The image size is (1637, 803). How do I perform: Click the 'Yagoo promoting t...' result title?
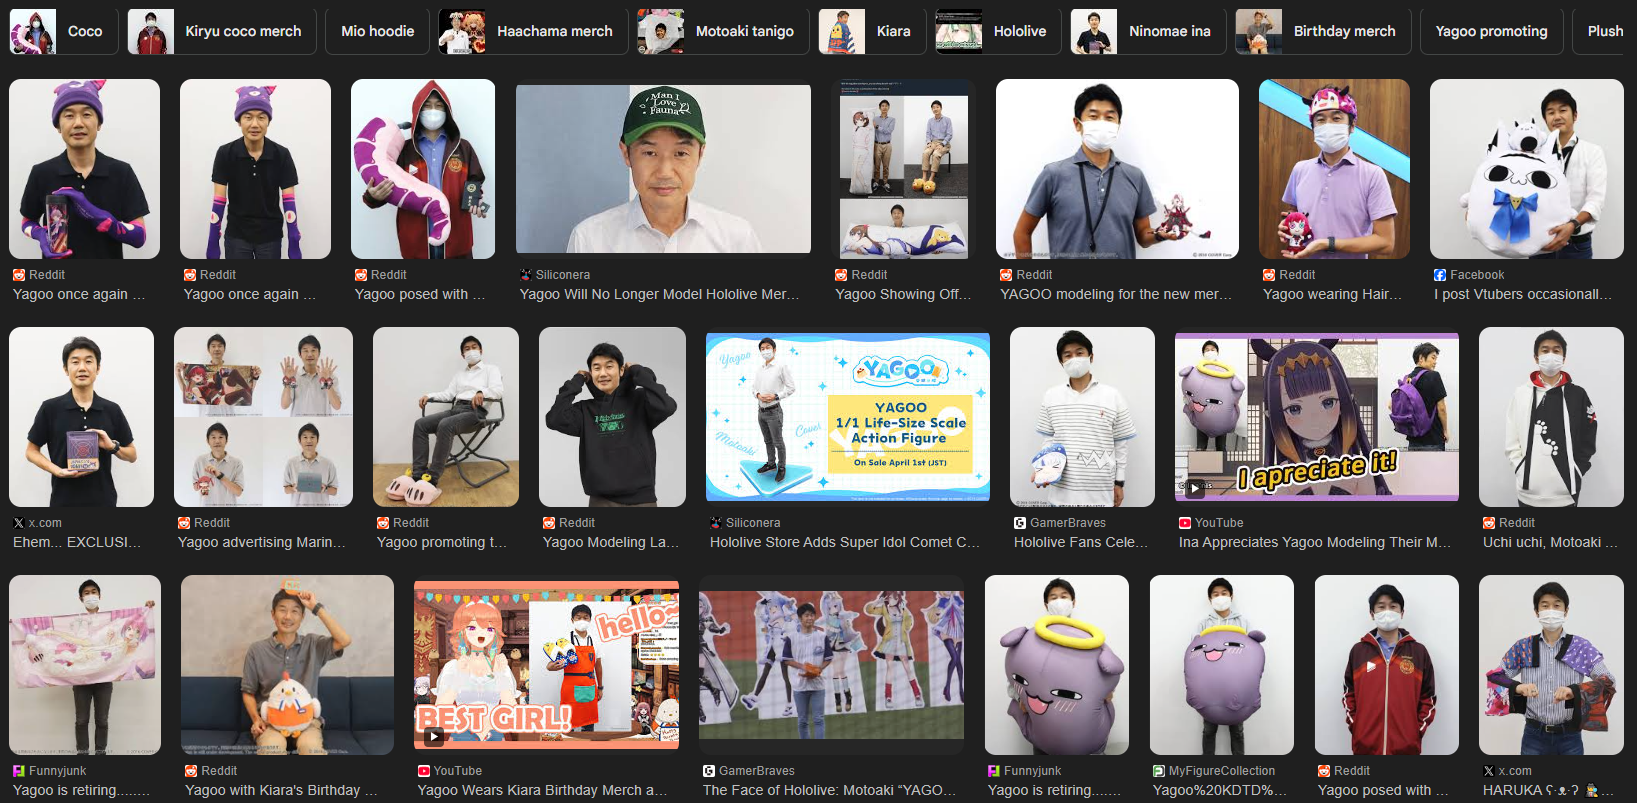(442, 542)
